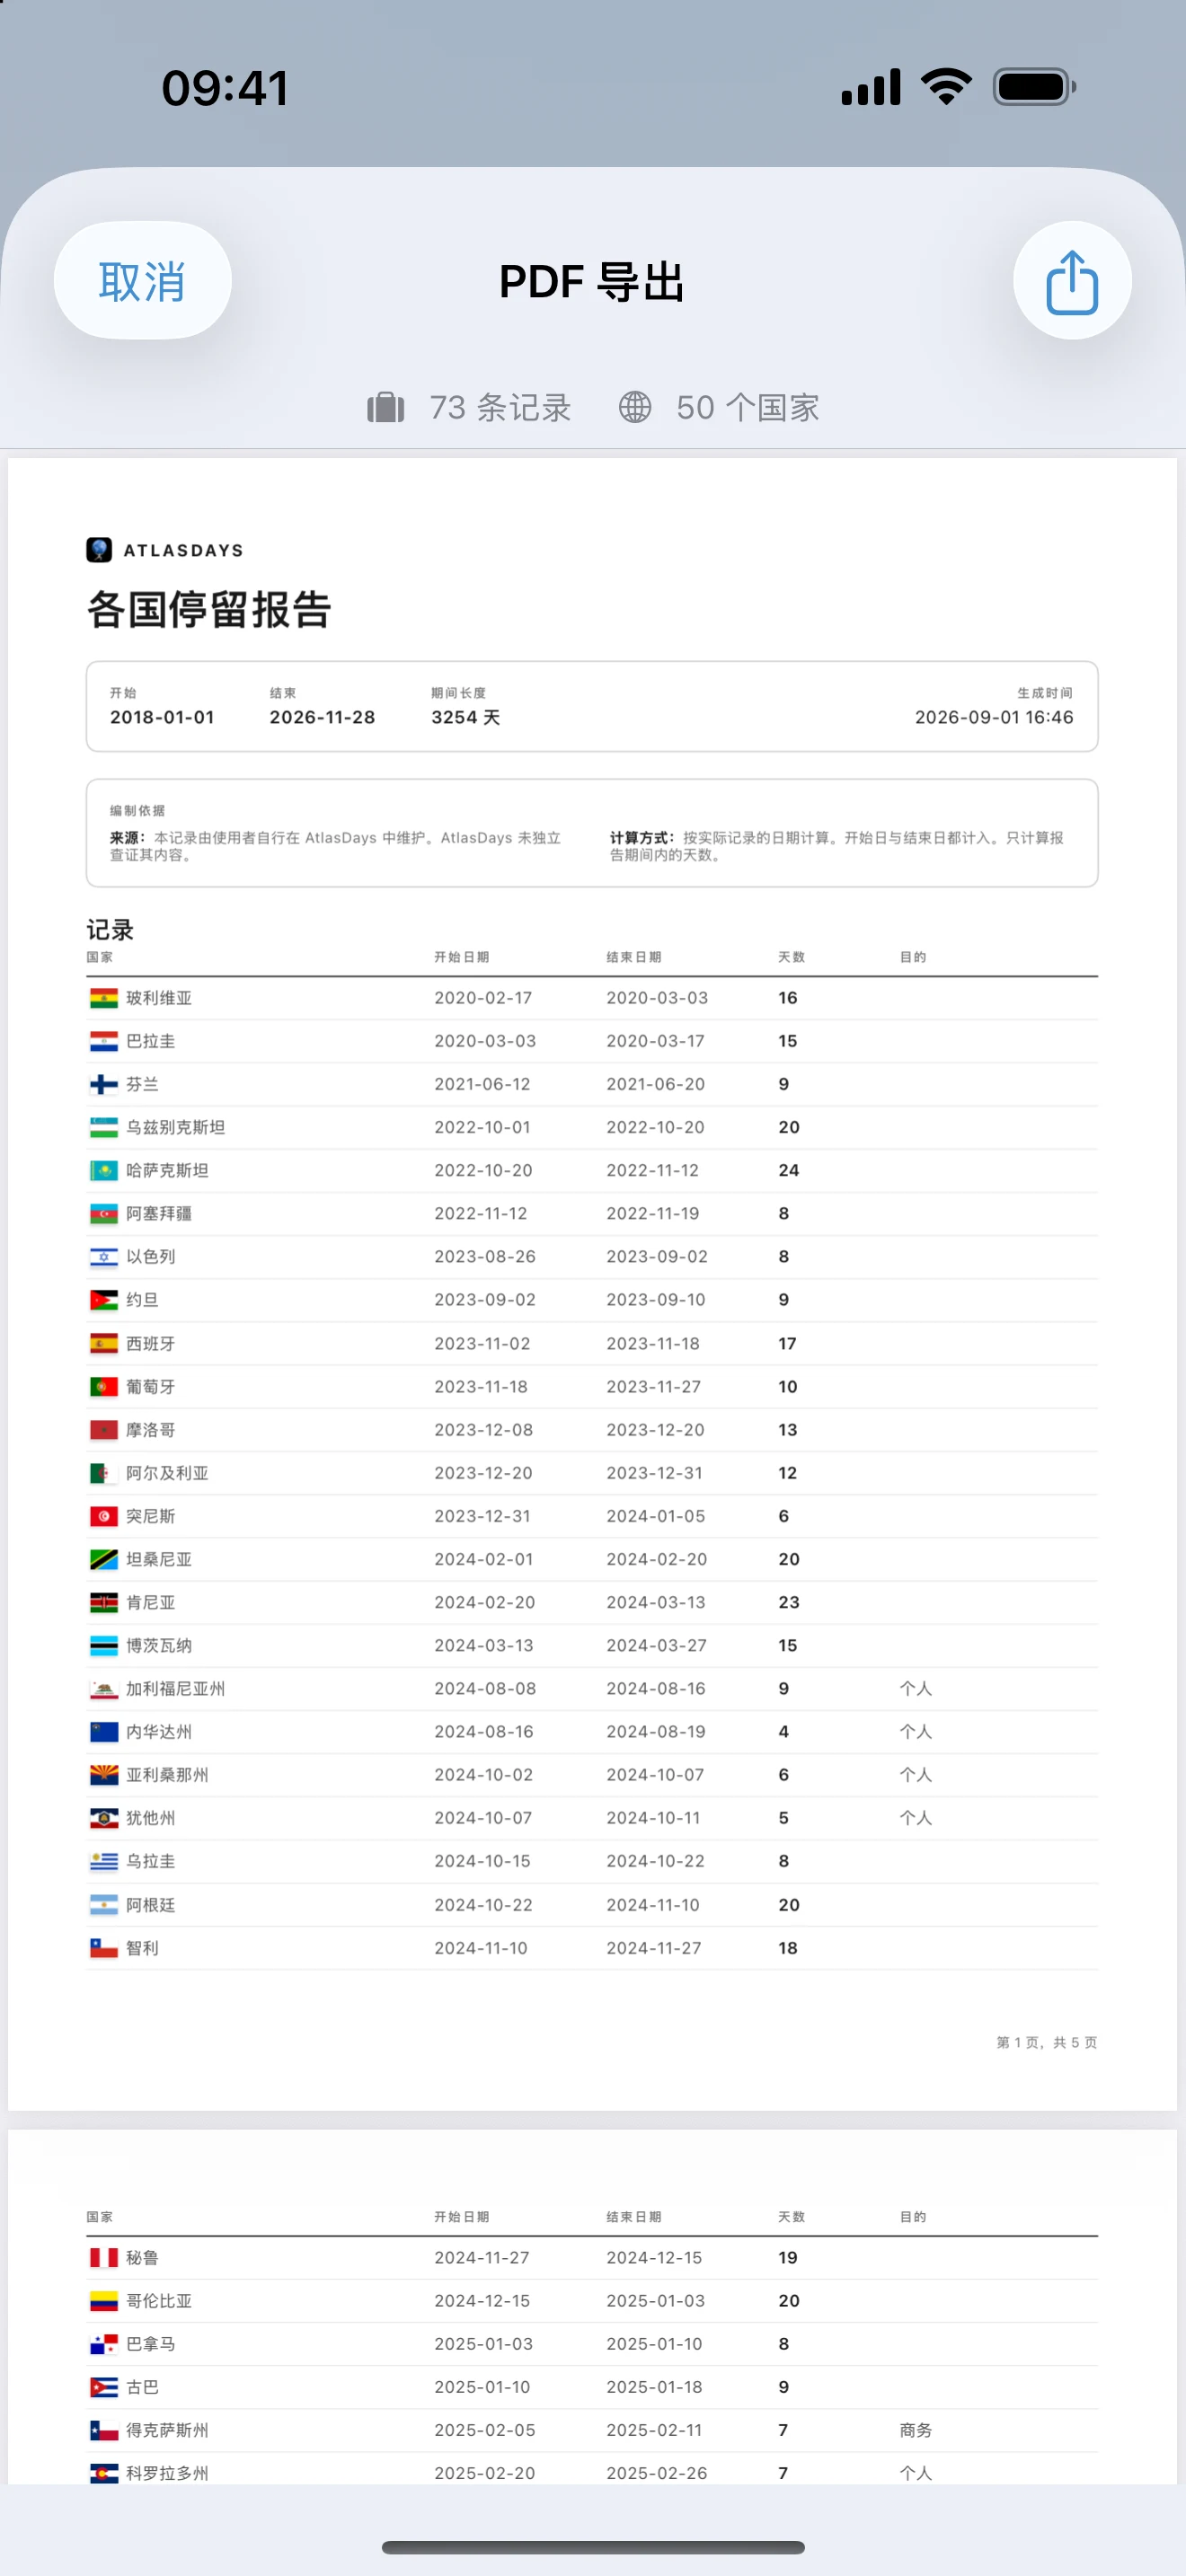Tap the suitcase records icon
Screen dimensions: 1186x2576
tap(386, 407)
